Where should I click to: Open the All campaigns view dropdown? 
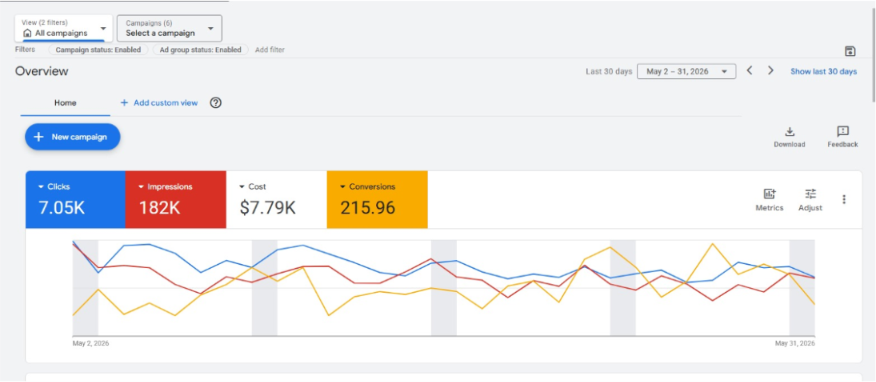click(64, 28)
